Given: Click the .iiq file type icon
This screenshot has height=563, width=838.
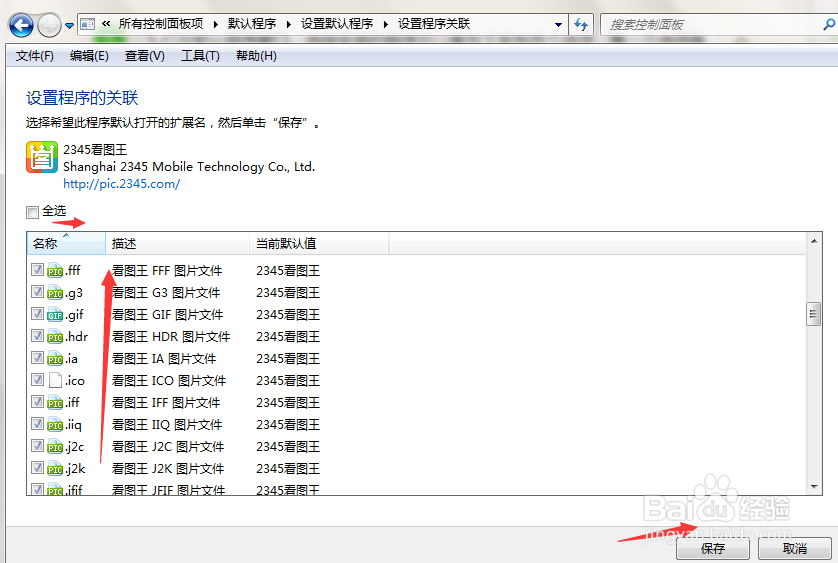Looking at the screenshot, I should (55, 425).
